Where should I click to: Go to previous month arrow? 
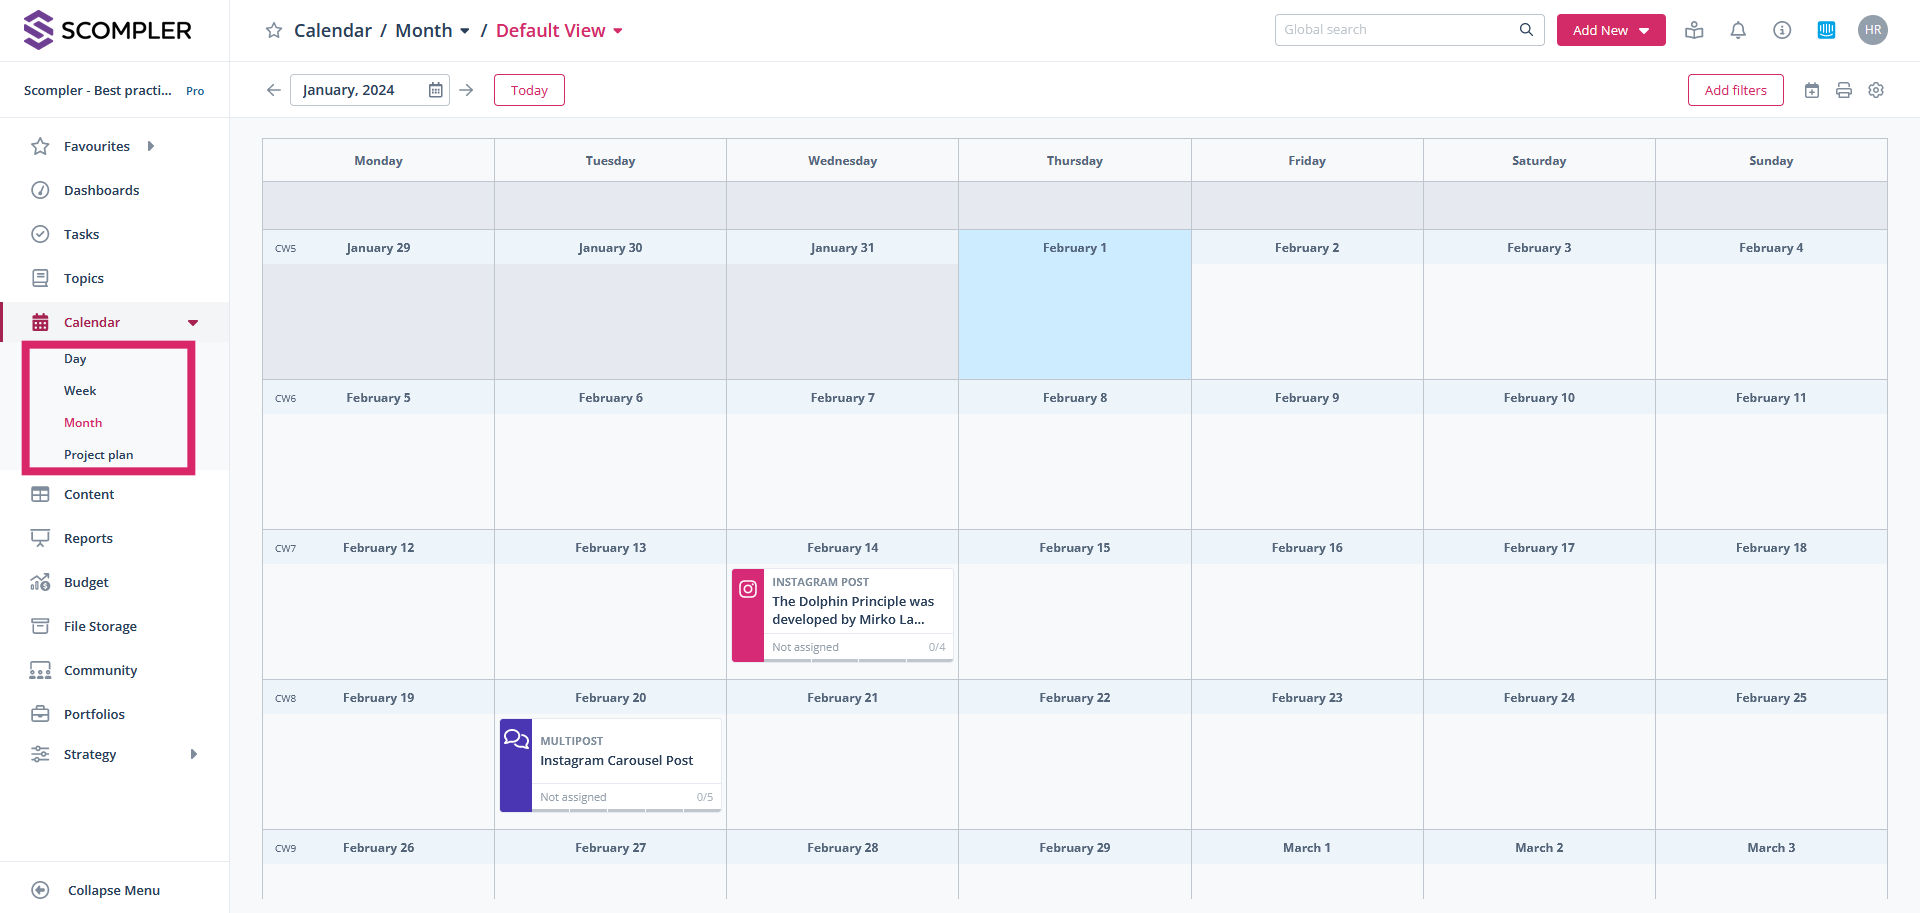(274, 90)
